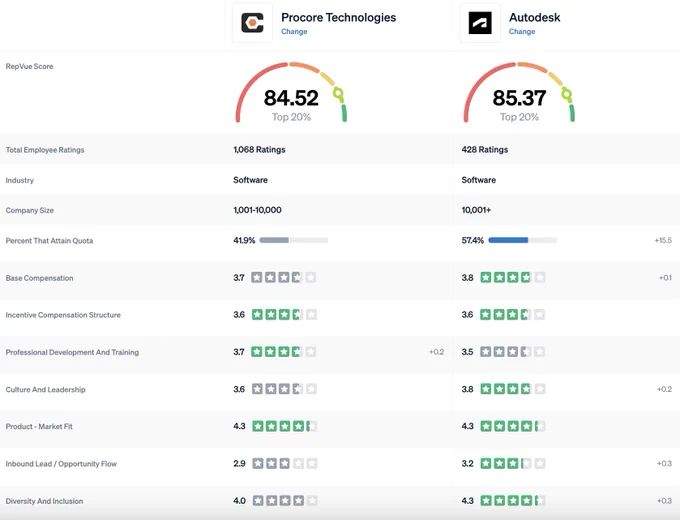The height and width of the screenshot is (520, 680).
Task: Click Culture And Leadership row label
Action: pos(45,389)
